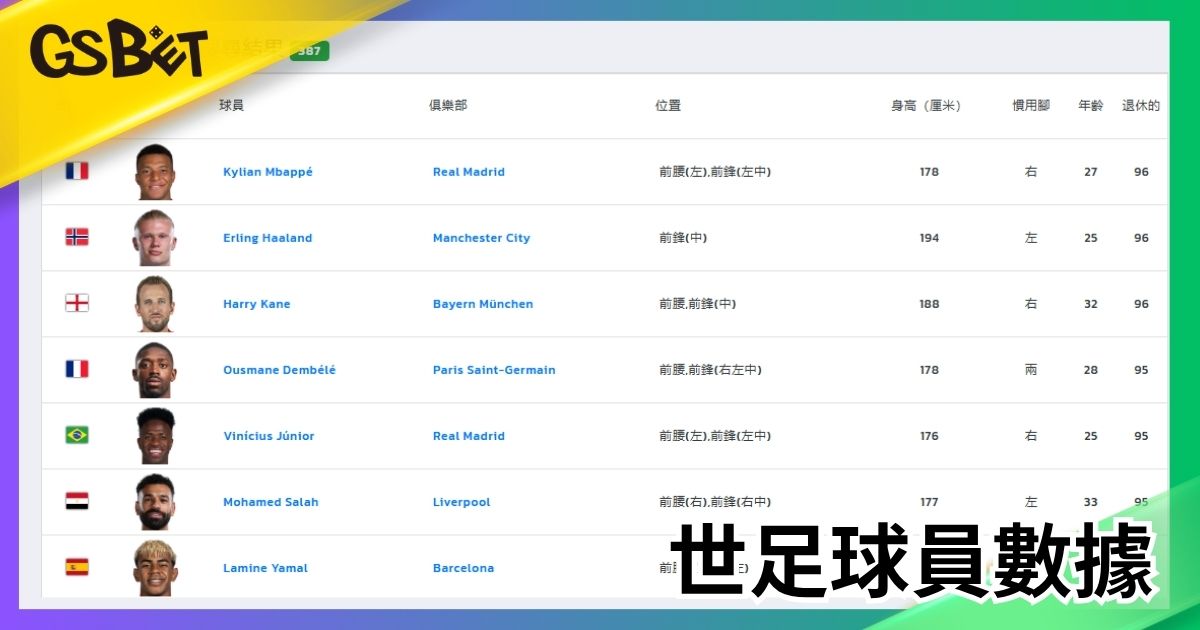Sort by the 年齡 column header
1200x630 pixels.
click(x=1091, y=105)
